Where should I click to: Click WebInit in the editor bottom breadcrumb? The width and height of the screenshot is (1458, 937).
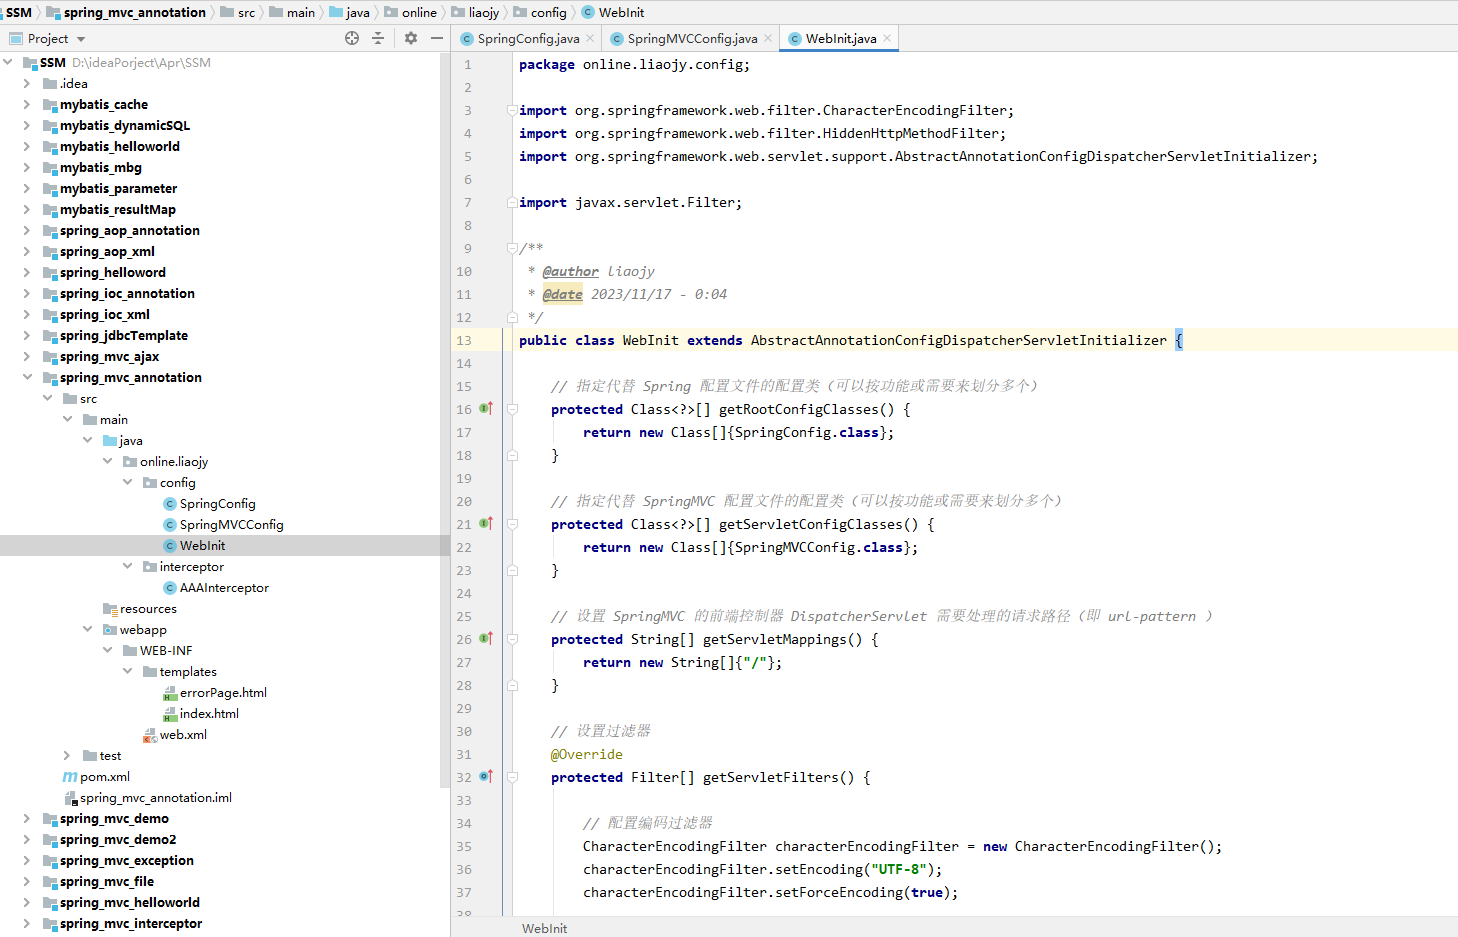tap(544, 928)
